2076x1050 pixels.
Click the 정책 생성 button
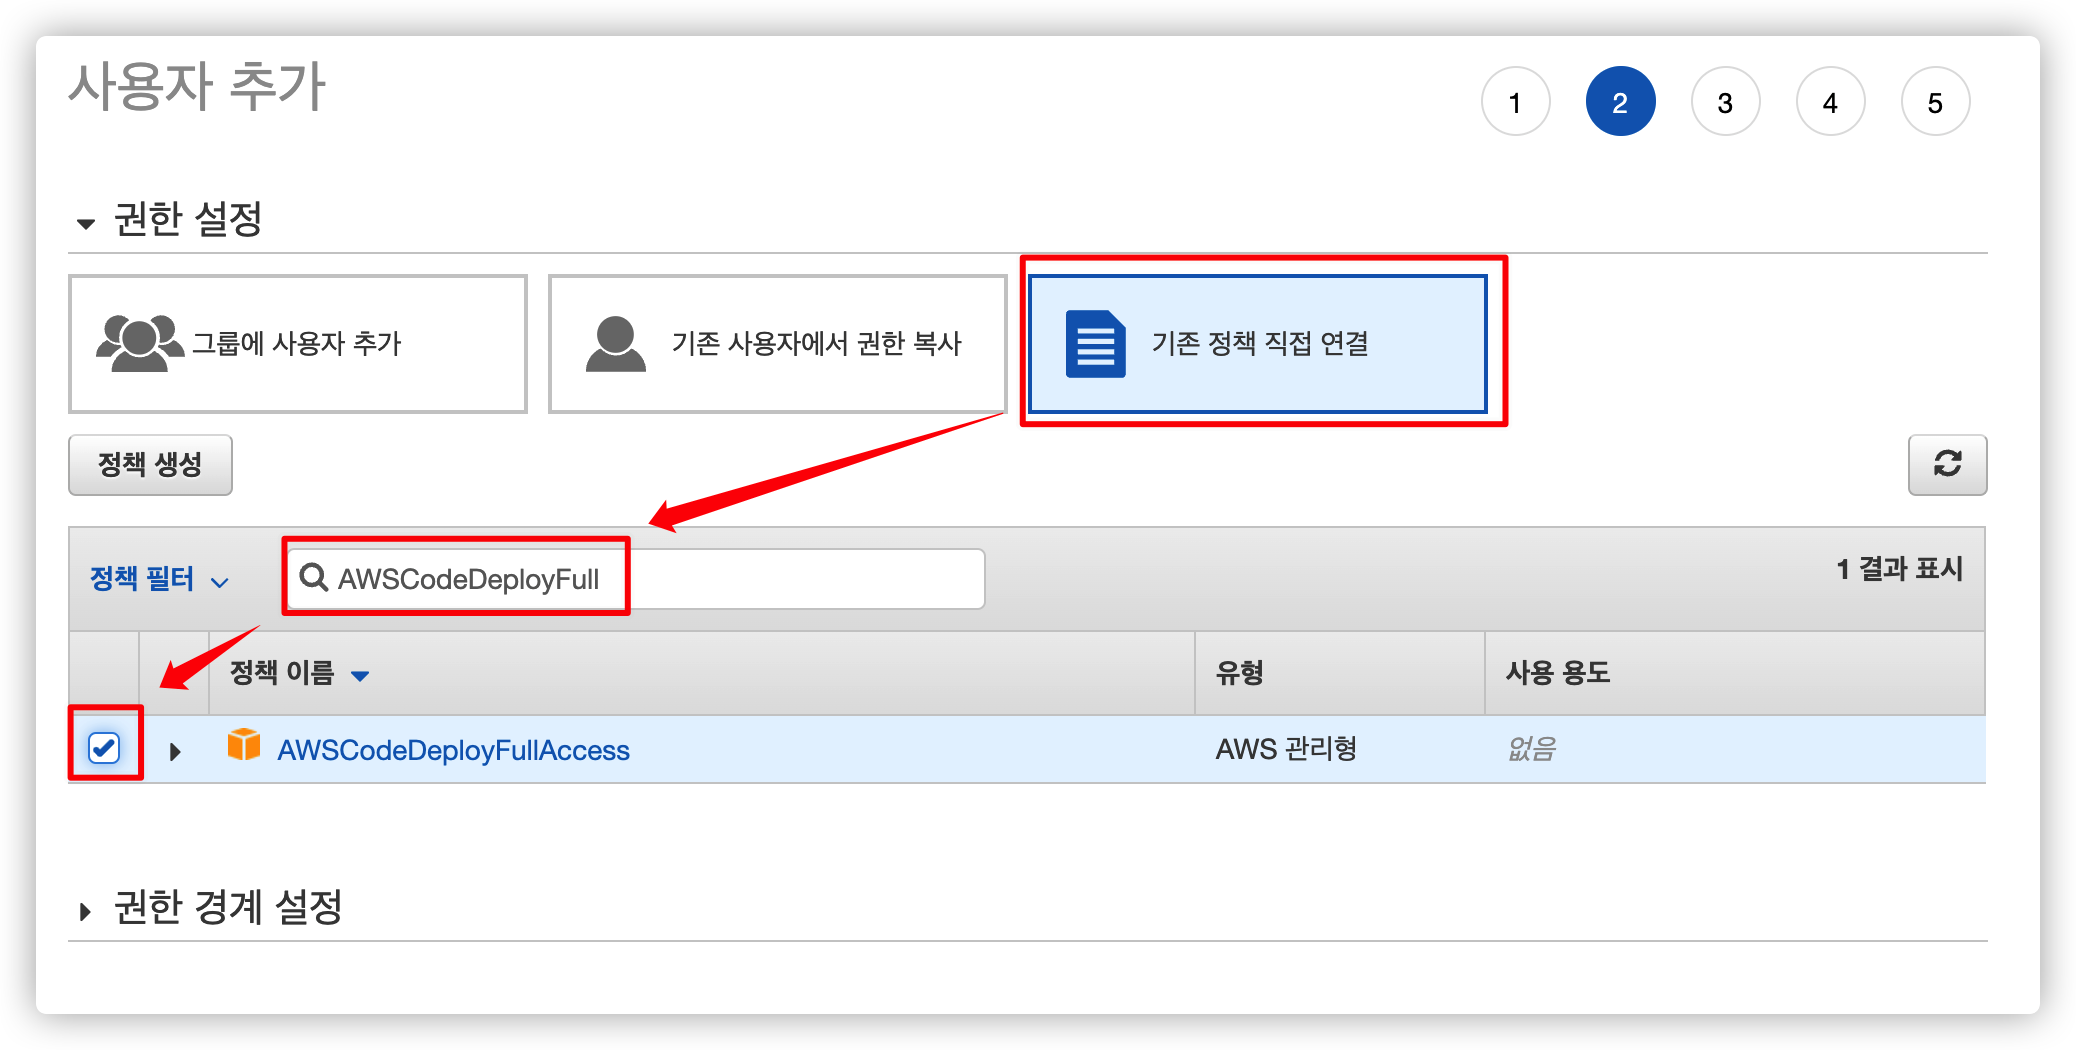[150, 464]
